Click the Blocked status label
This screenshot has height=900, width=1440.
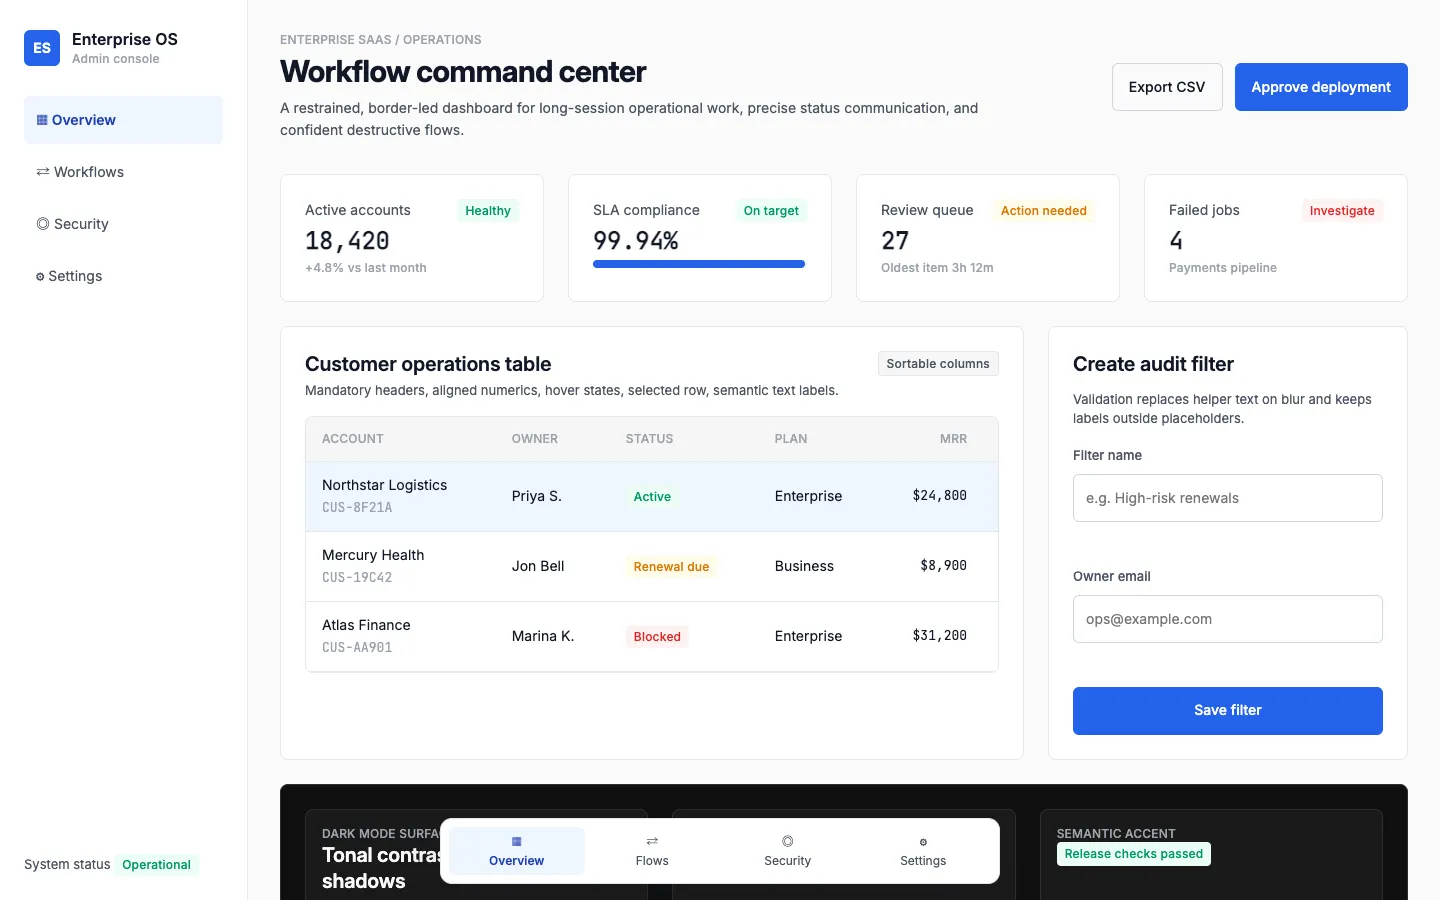tap(657, 637)
